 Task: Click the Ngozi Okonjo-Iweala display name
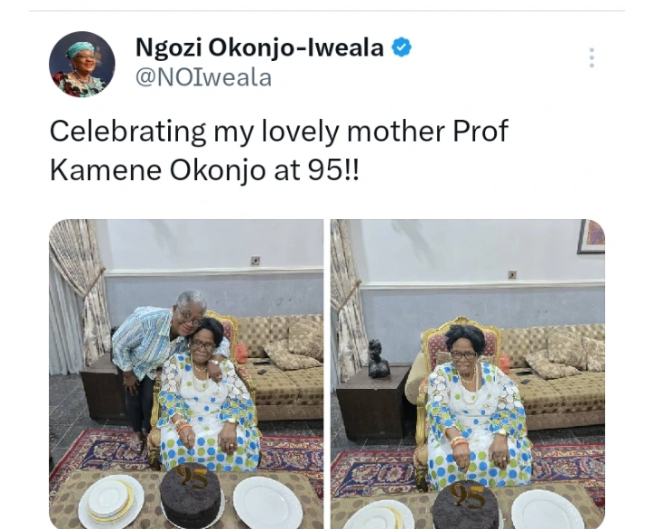pyautogui.click(x=259, y=47)
